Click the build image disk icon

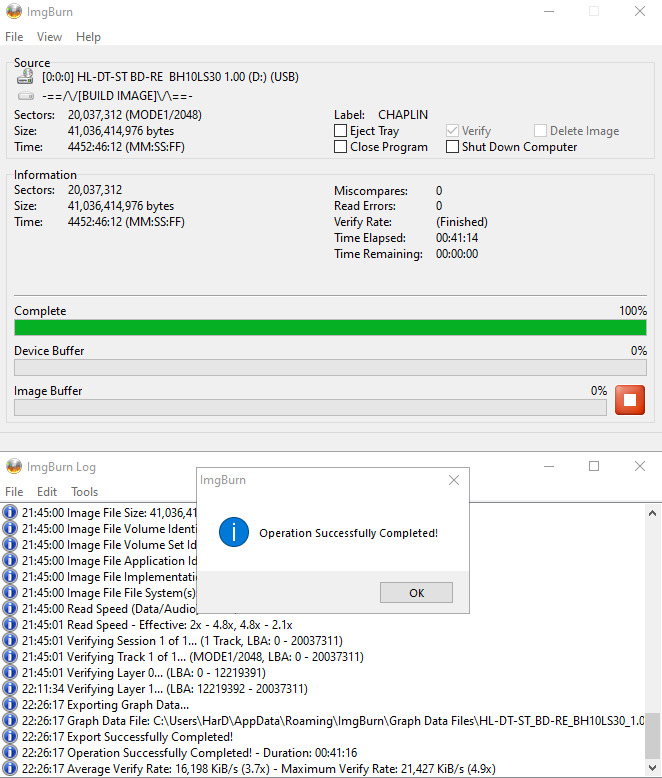26,96
